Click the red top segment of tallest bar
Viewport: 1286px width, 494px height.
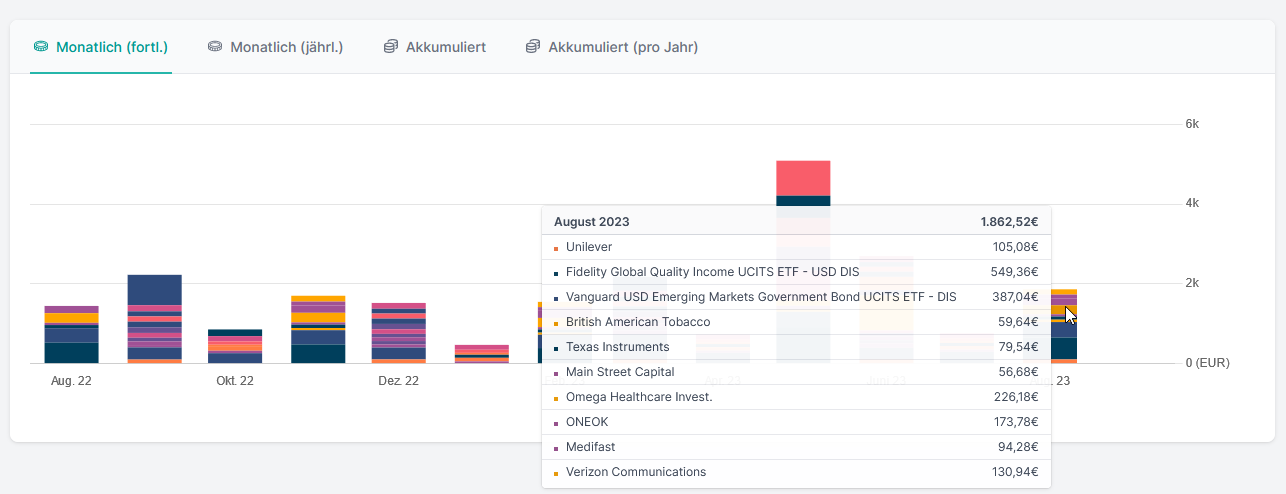tap(803, 178)
